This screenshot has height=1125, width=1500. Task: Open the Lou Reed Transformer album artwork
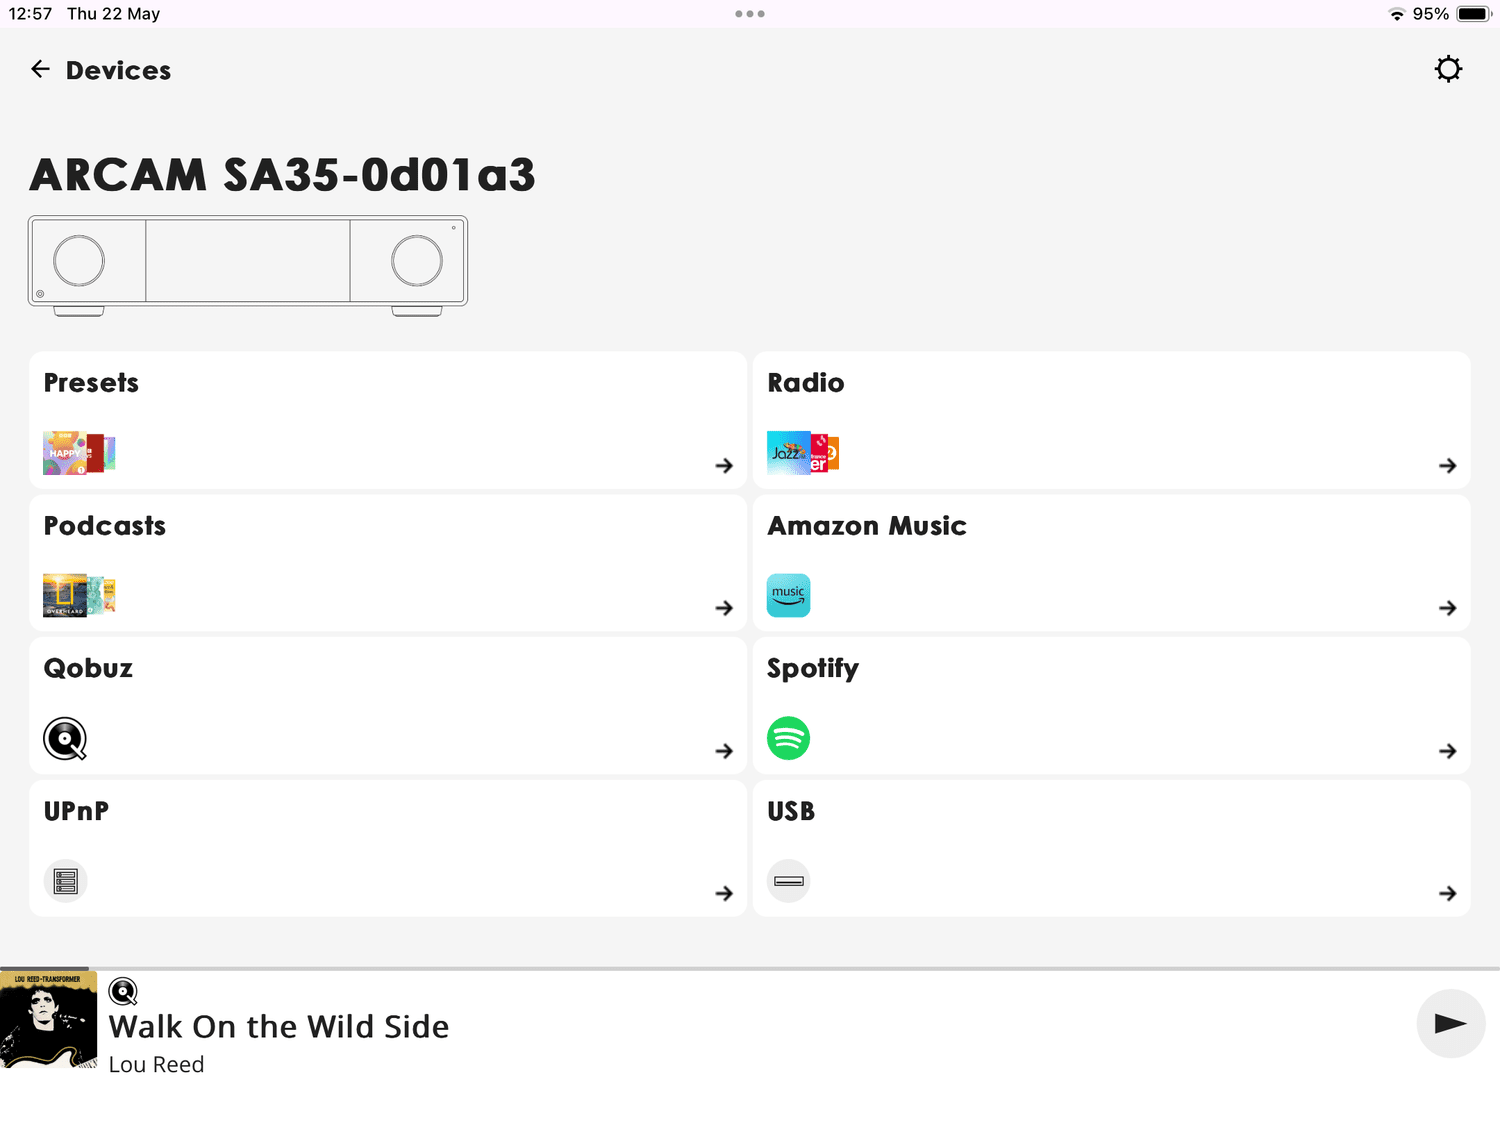[48, 1019]
